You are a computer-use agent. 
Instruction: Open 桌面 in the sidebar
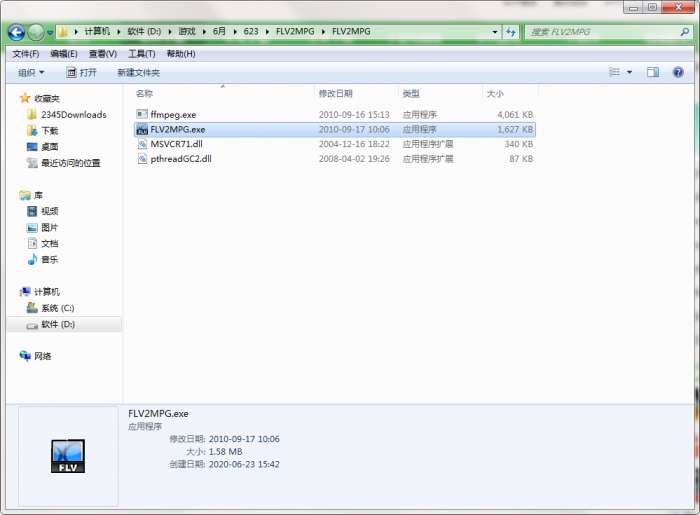(x=50, y=147)
